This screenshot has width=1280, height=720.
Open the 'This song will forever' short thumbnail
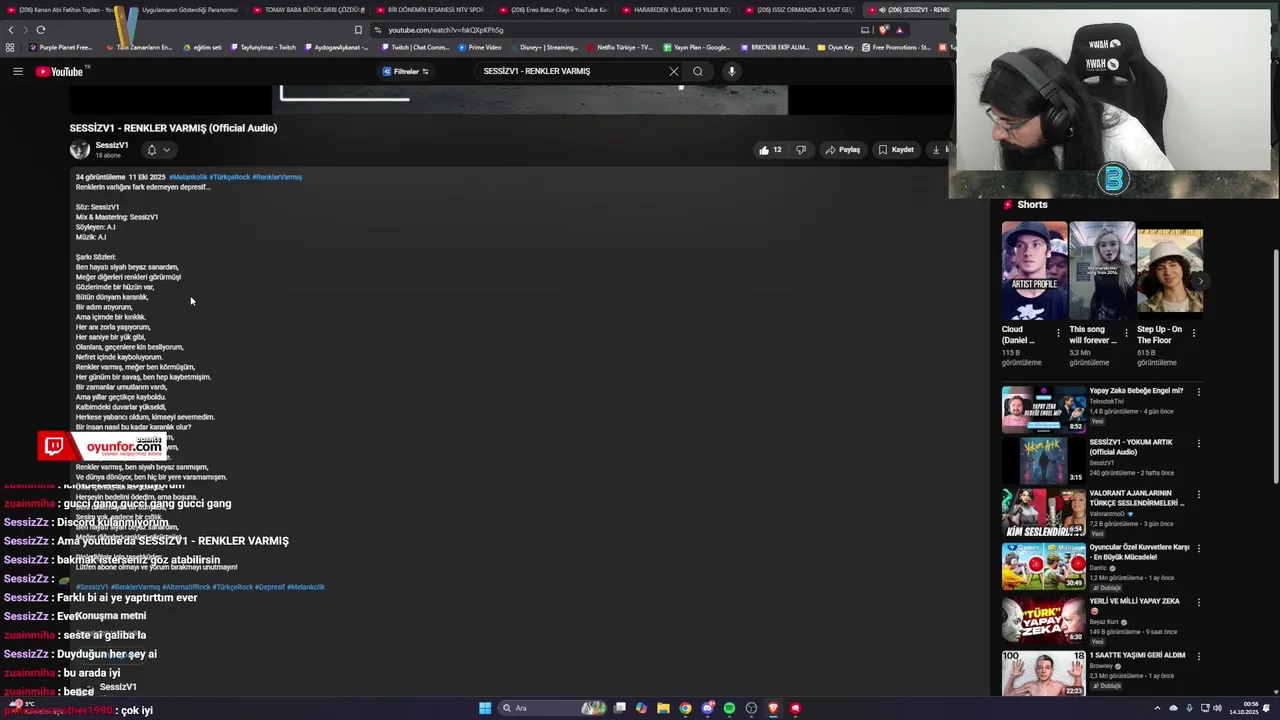pos(1102,270)
